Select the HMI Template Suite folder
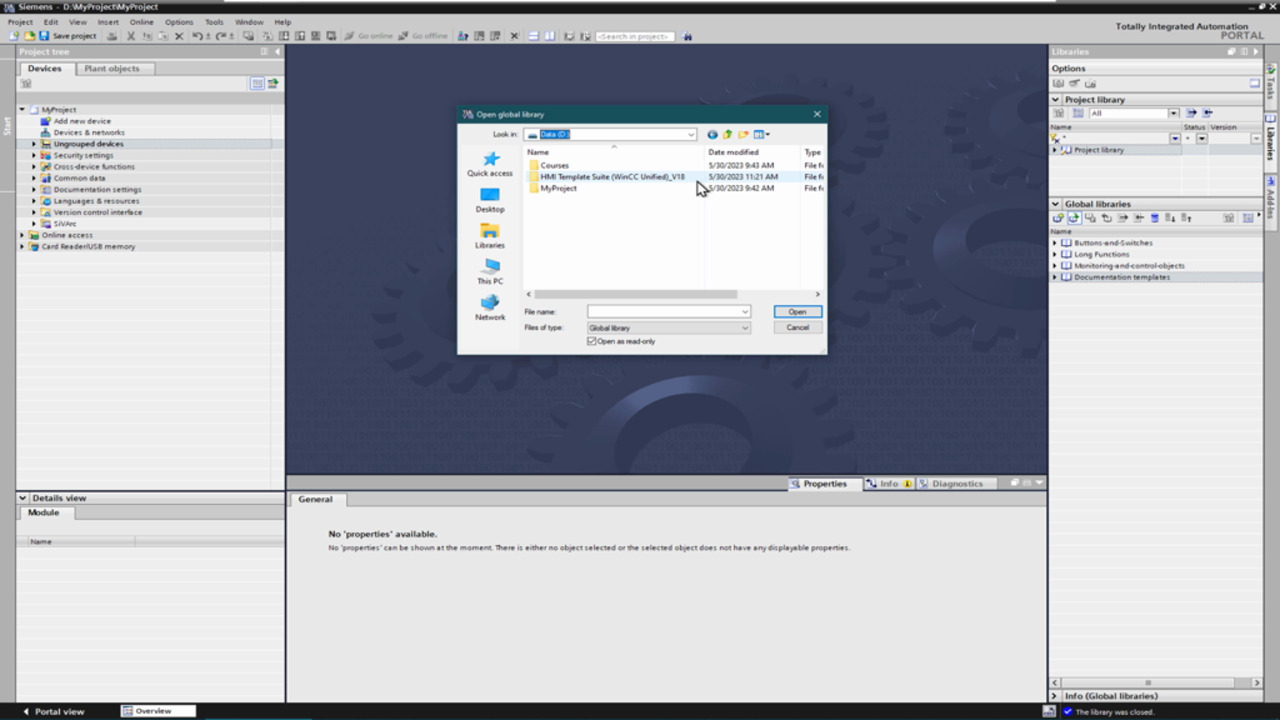1280x720 pixels. point(612,177)
